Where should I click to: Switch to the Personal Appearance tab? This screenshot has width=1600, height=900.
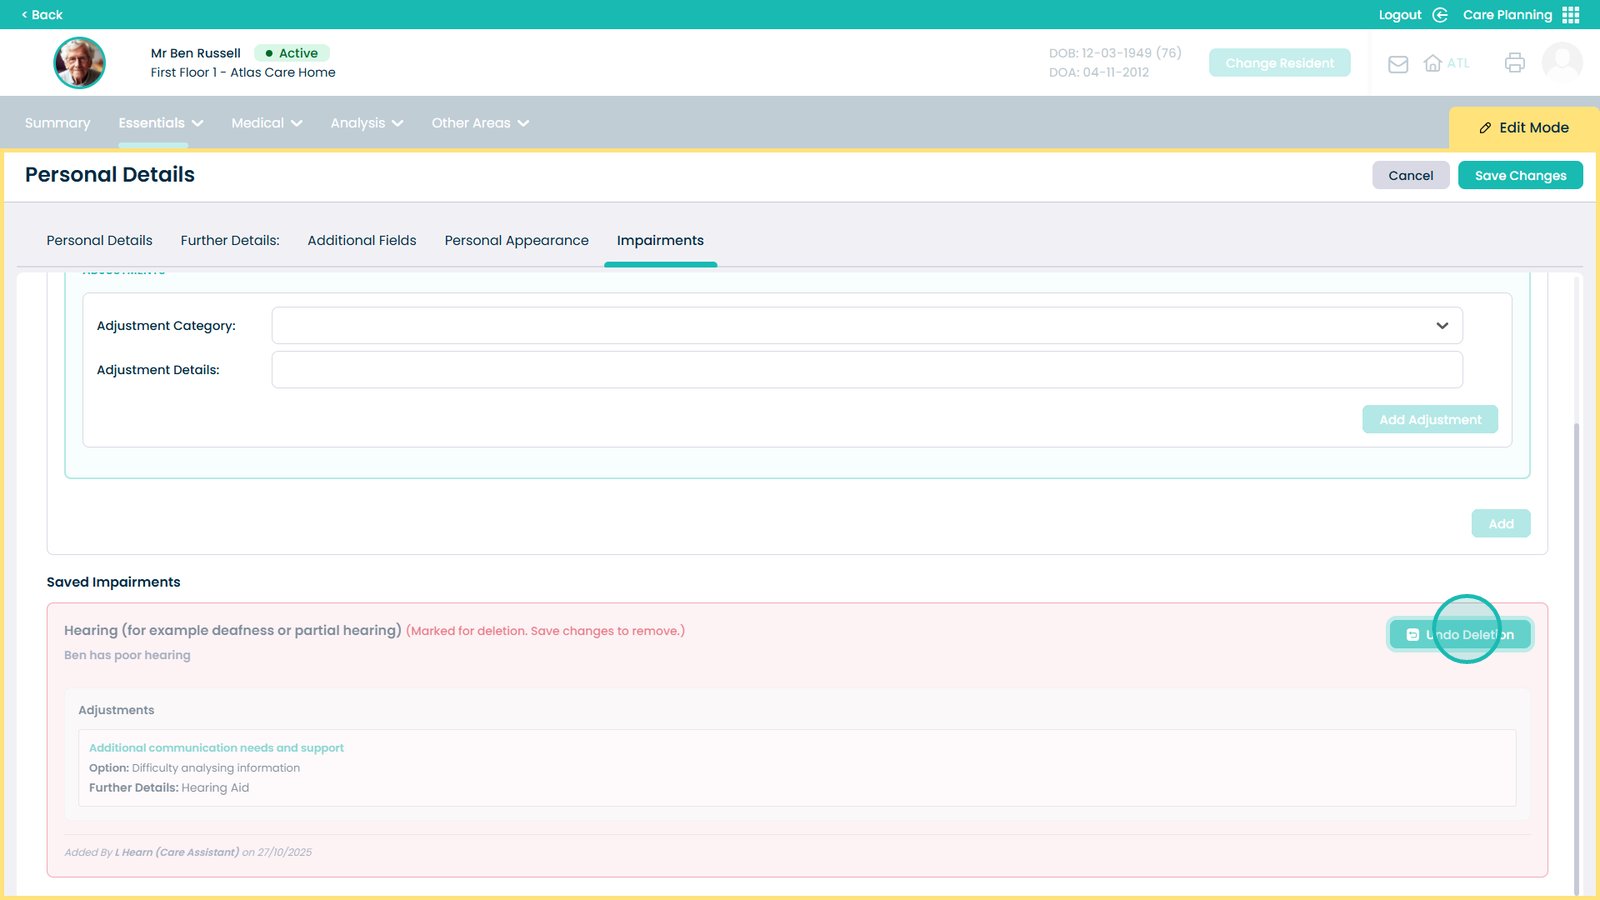pos(516,241)
